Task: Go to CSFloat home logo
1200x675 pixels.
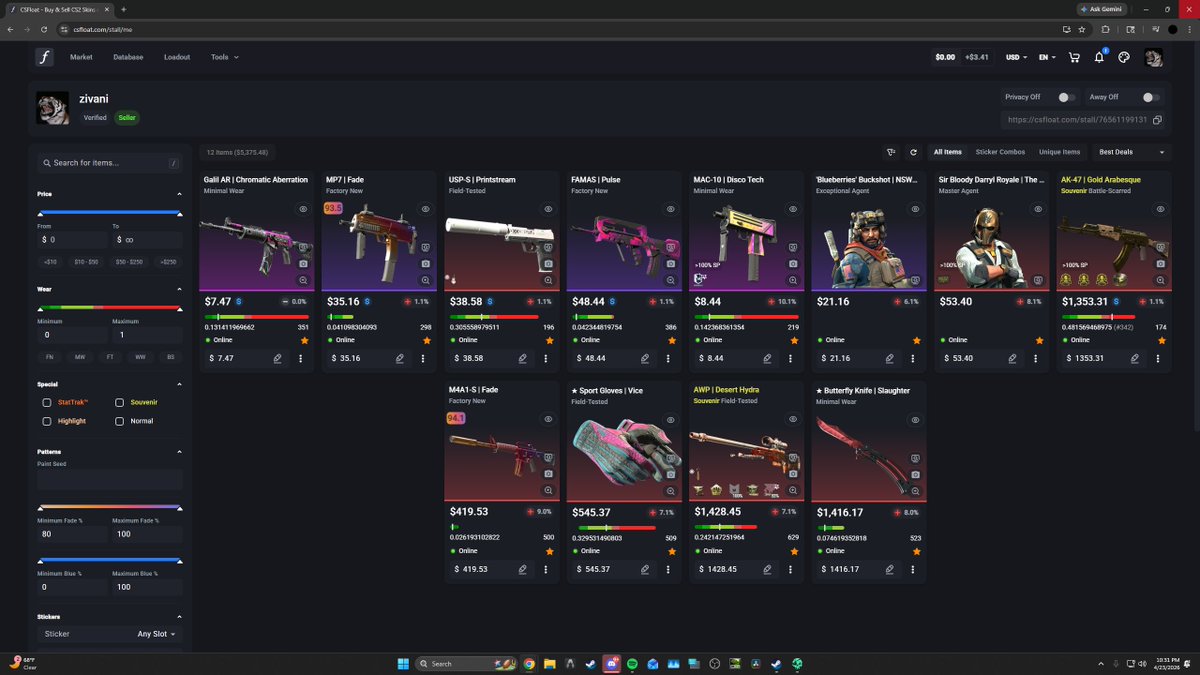Action: [44, 57]
